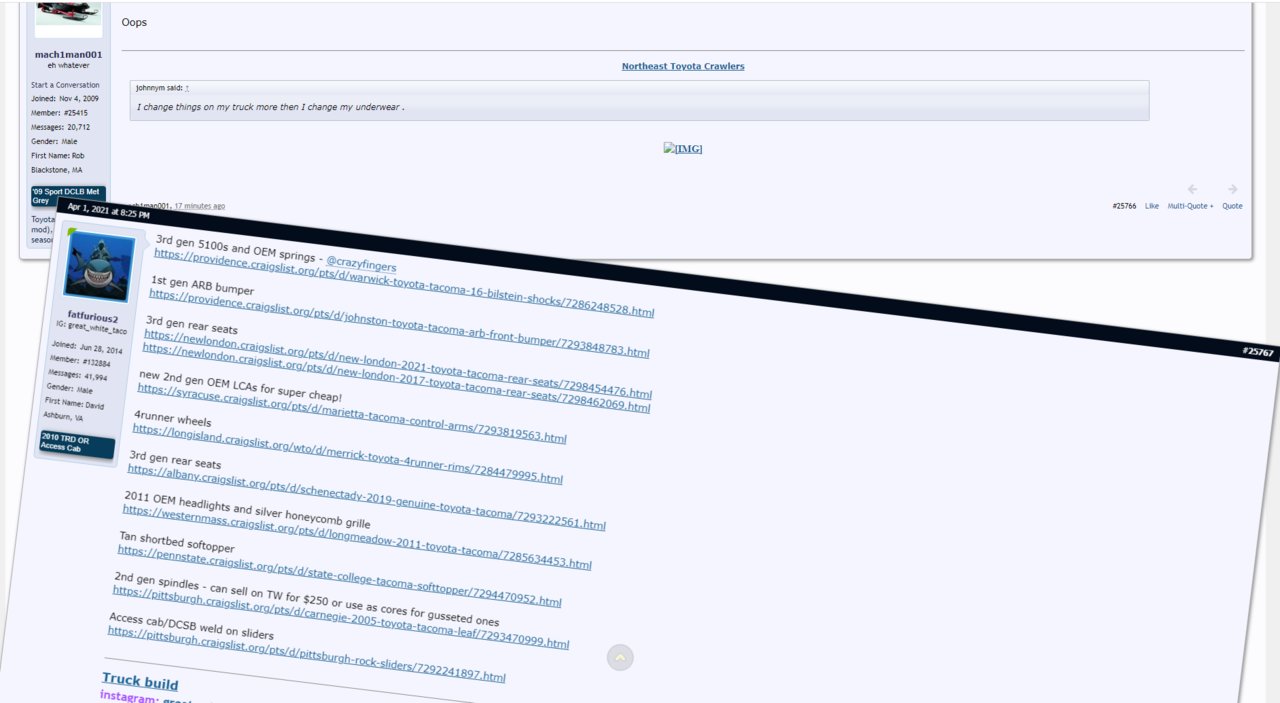Click the 17 minutes ago timestamp
The width and height of the screenshot is (1280, 703).
(200, 206)
